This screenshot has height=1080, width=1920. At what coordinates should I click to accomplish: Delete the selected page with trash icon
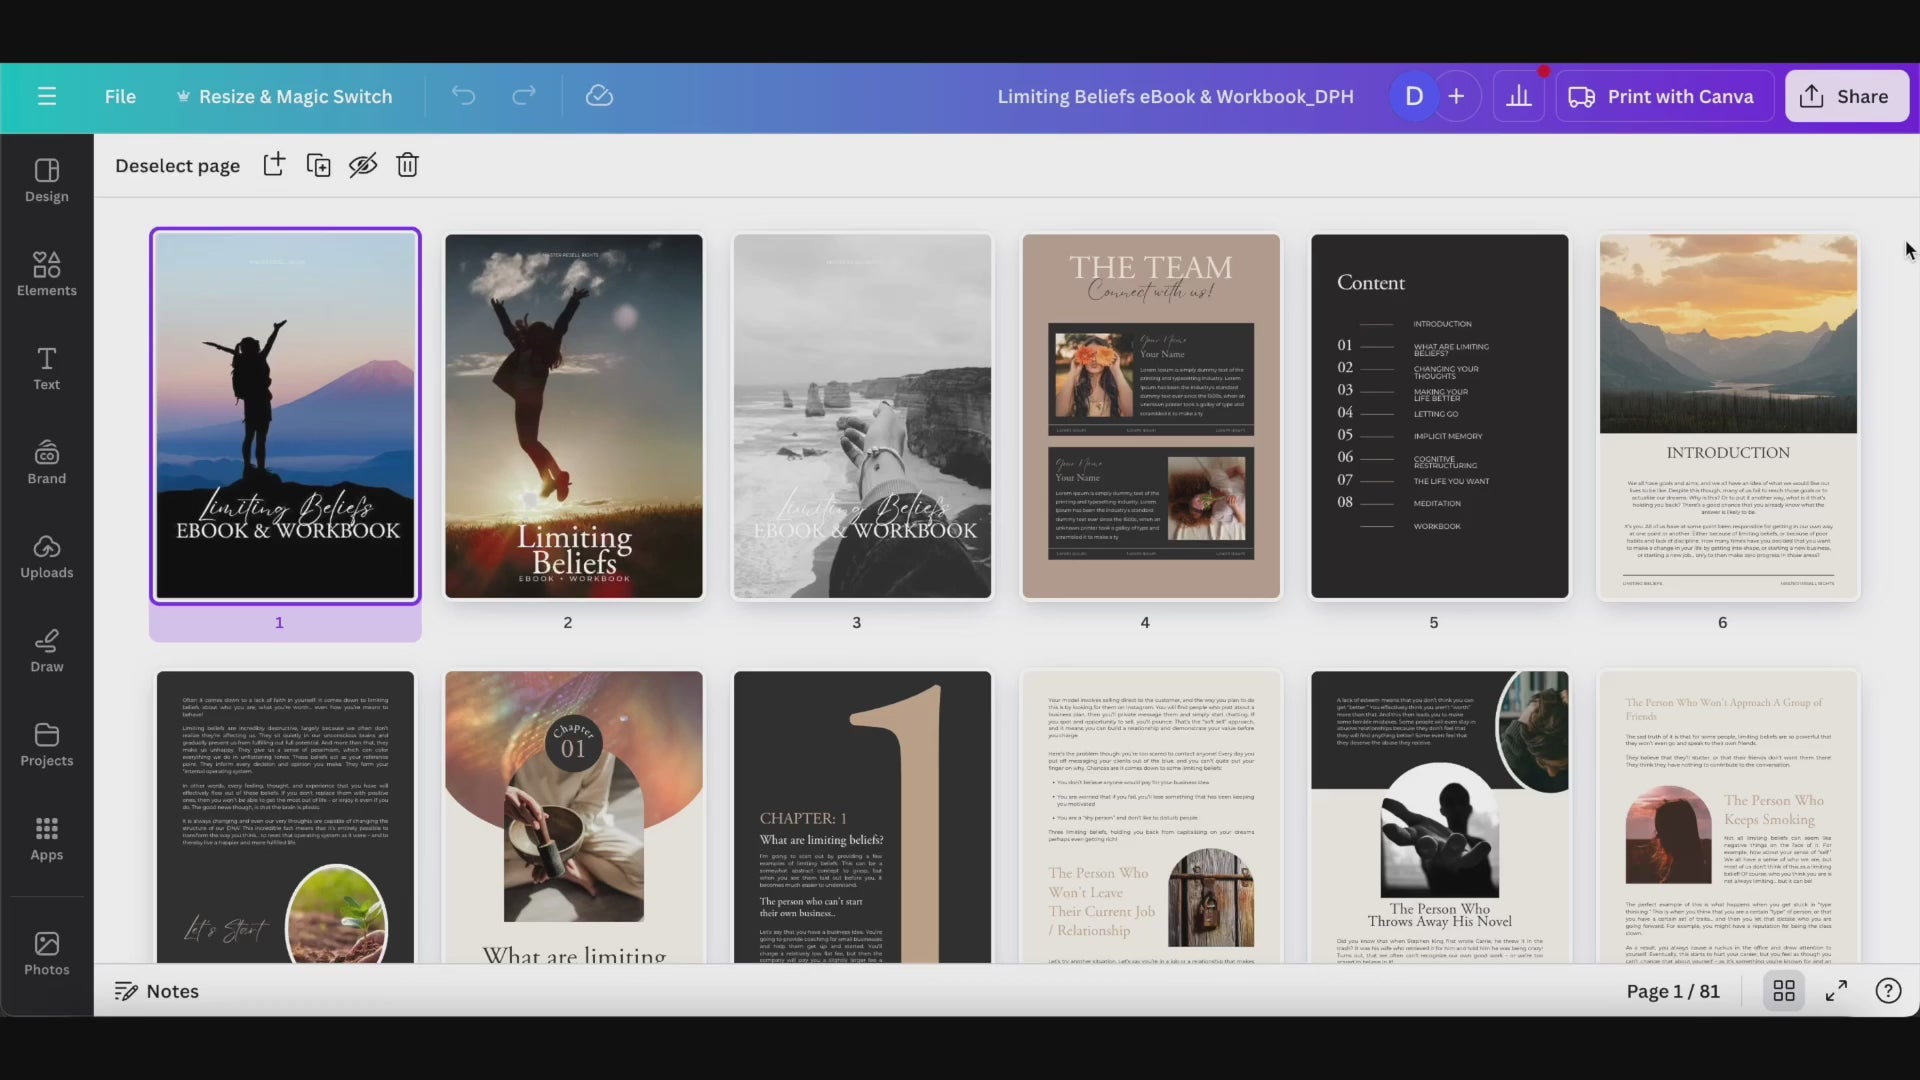407,165
